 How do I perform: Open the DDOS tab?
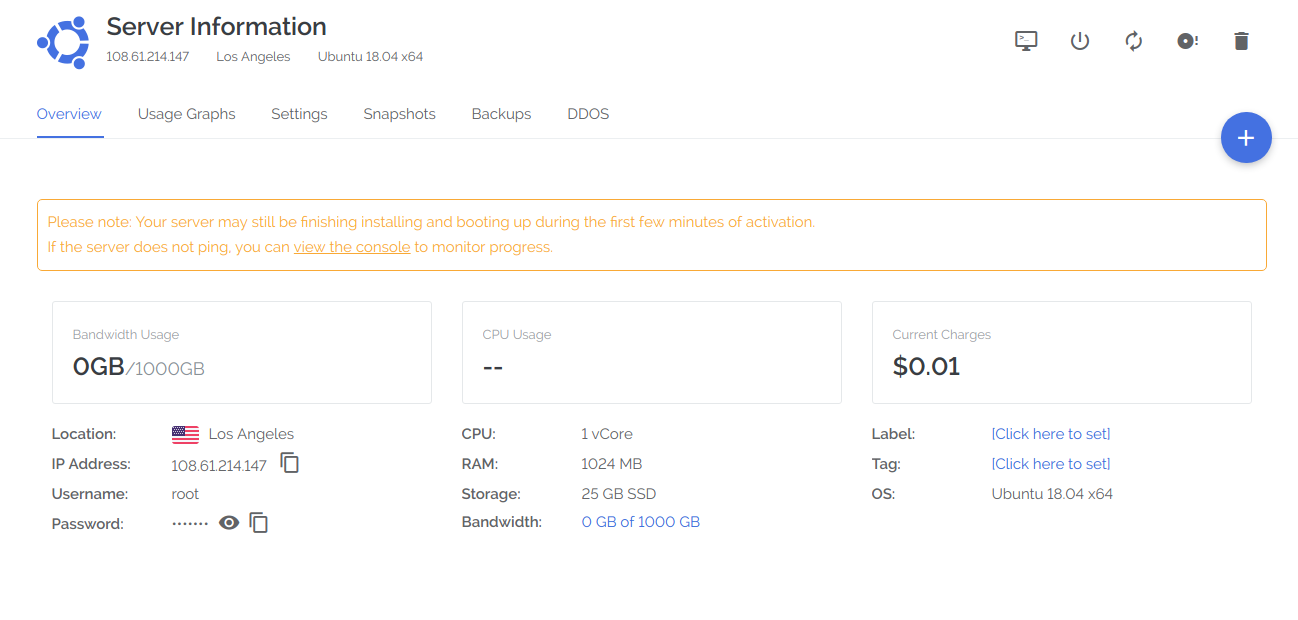tap(588, 114)
